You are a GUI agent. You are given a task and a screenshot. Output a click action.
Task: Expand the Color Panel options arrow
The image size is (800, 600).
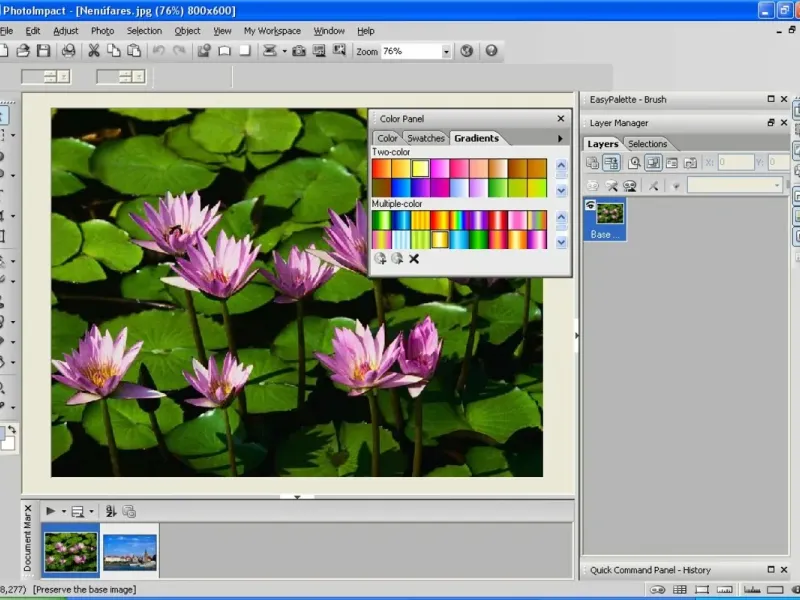tap(560, 138)
